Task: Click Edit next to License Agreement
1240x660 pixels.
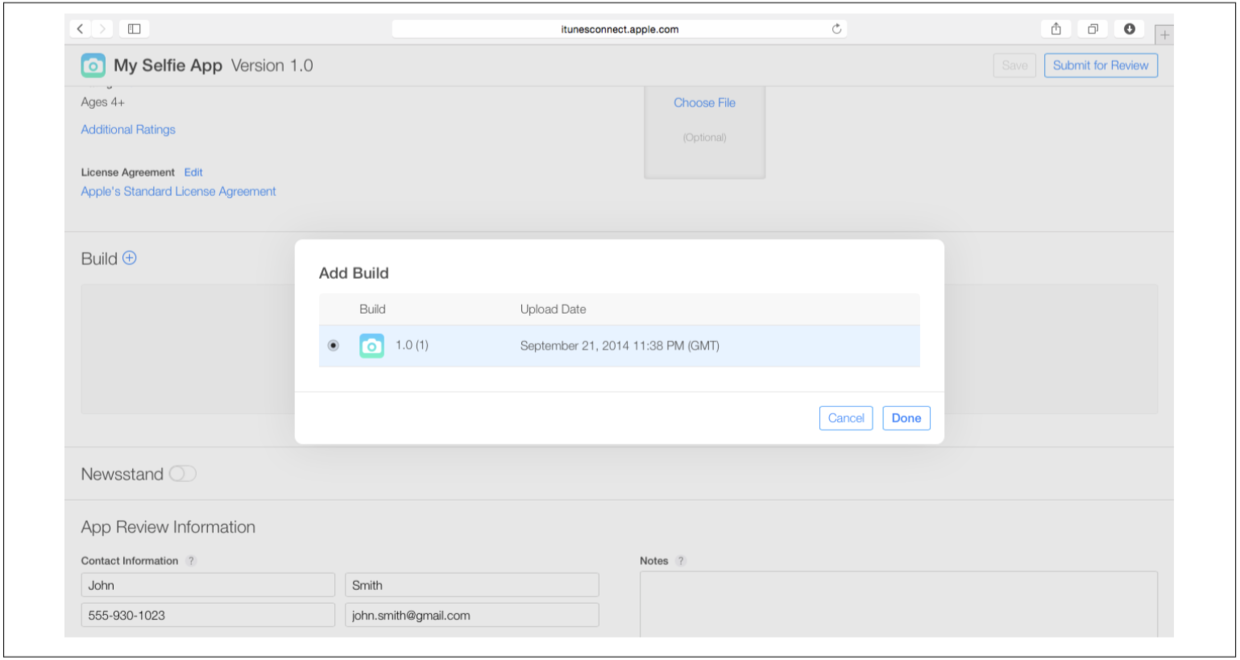Action: pyautogui.click(x=193, y=172)
